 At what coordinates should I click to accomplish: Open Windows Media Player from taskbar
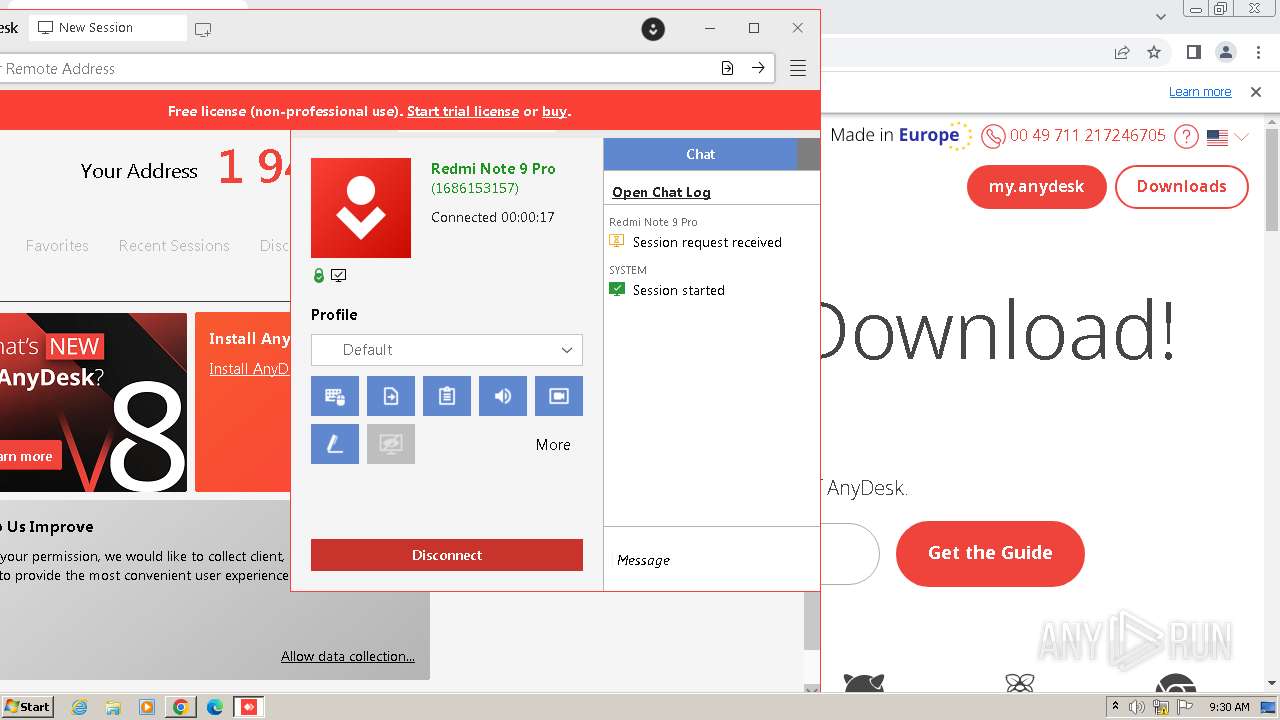(147, 707)
